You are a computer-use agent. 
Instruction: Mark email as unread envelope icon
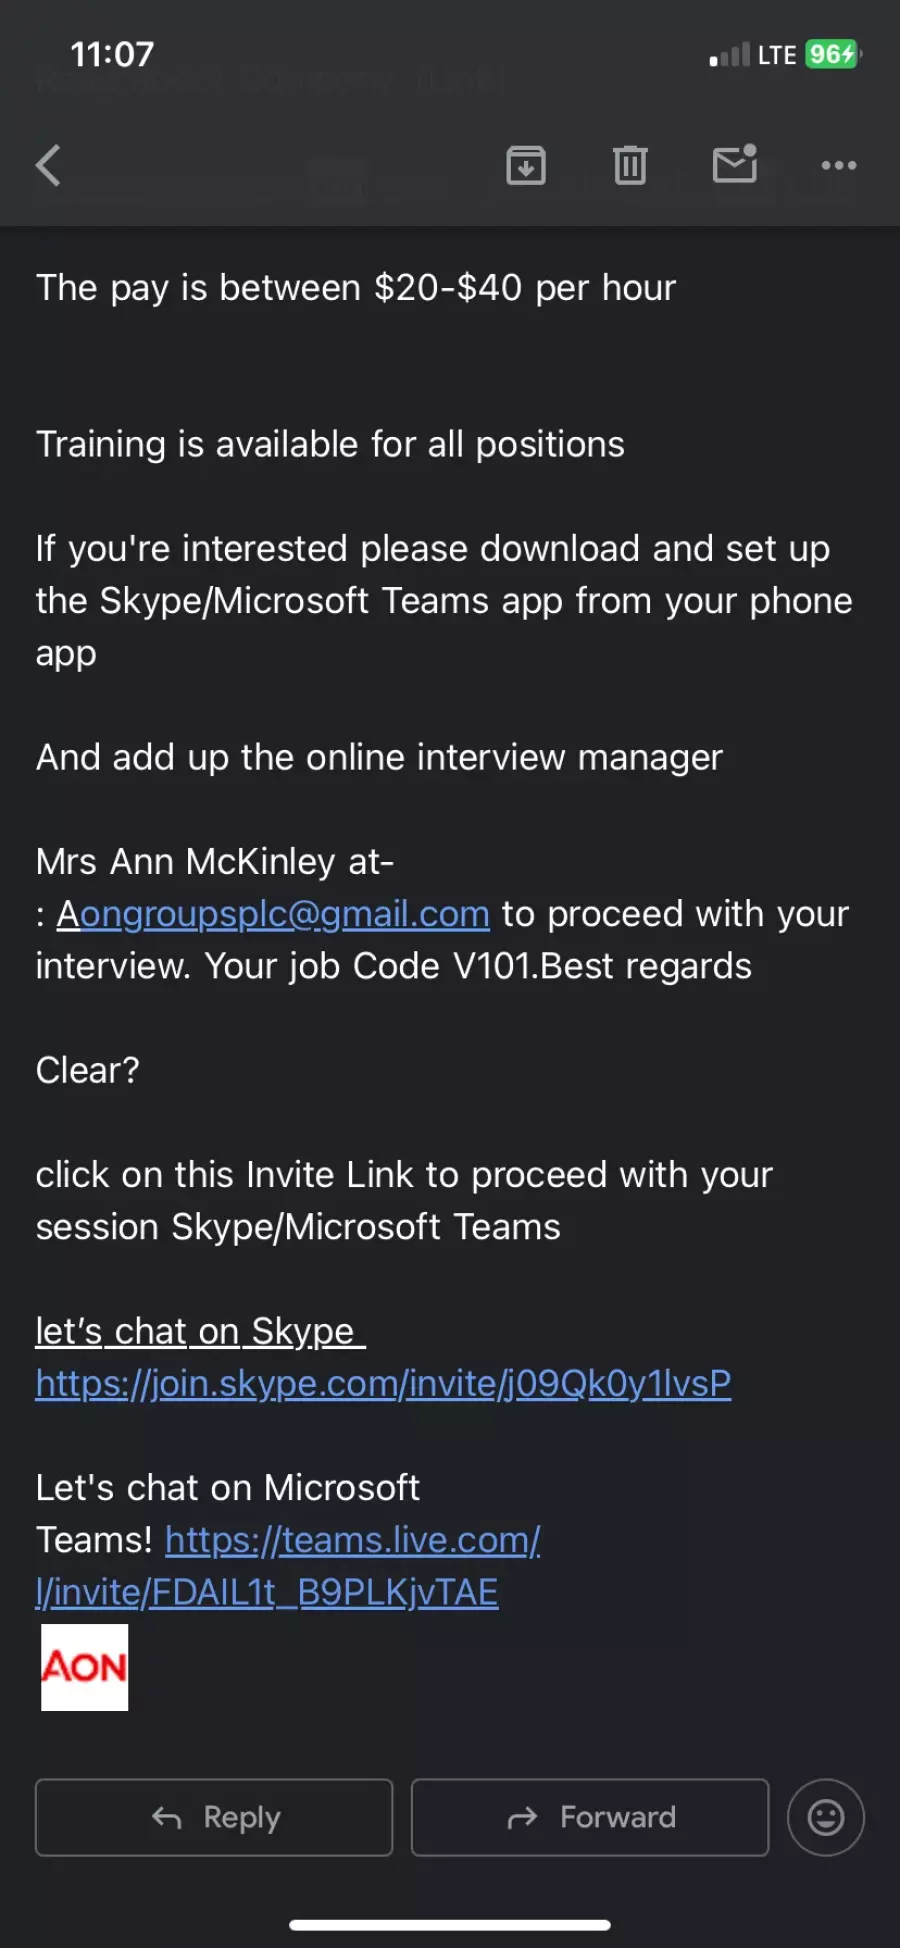[x=735, y=164]
